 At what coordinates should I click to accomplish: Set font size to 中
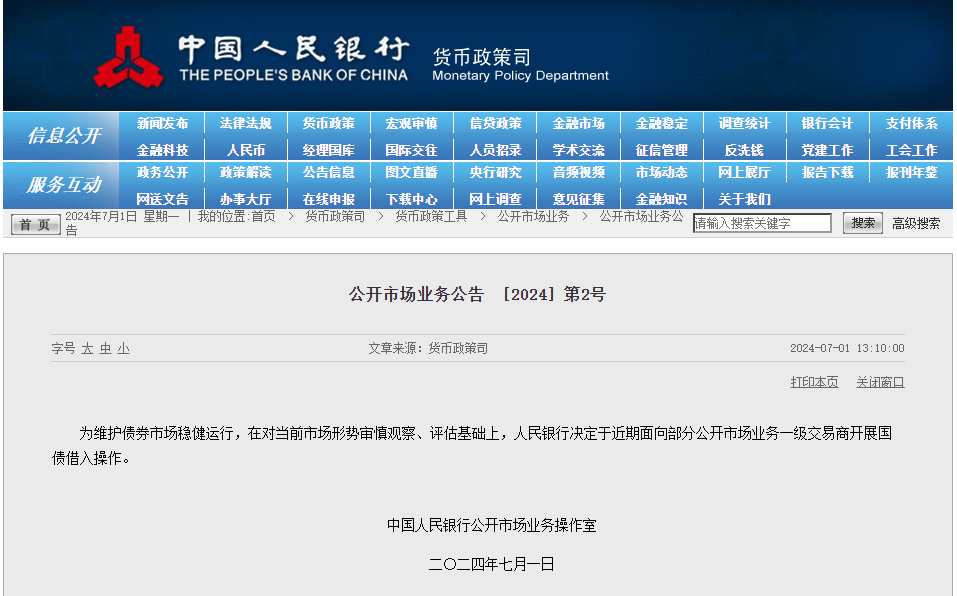(x=106, y=348)
